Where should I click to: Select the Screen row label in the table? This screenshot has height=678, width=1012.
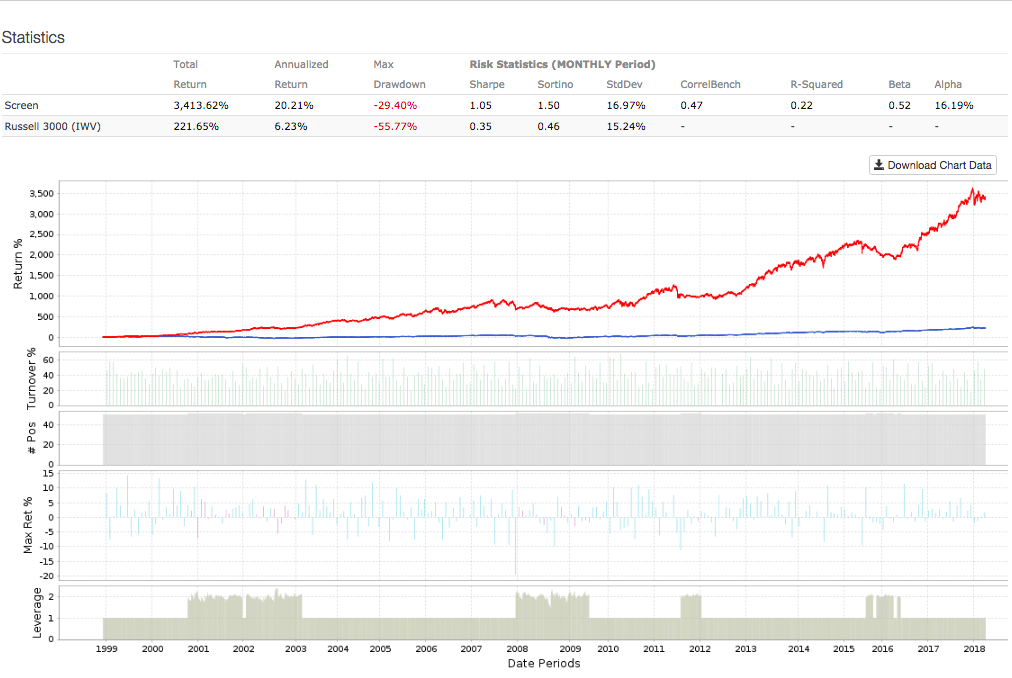pos(21,105)
